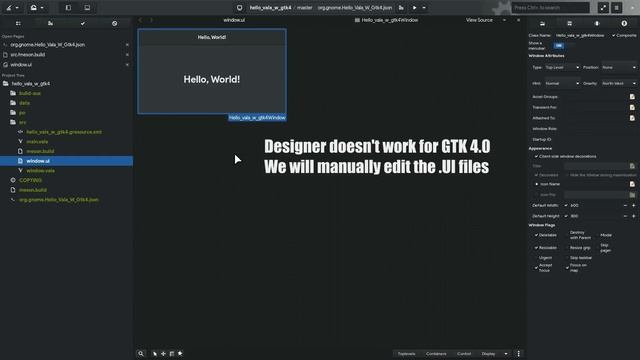
Task: Open Display widget palette
Action: [x=488, y=353]
